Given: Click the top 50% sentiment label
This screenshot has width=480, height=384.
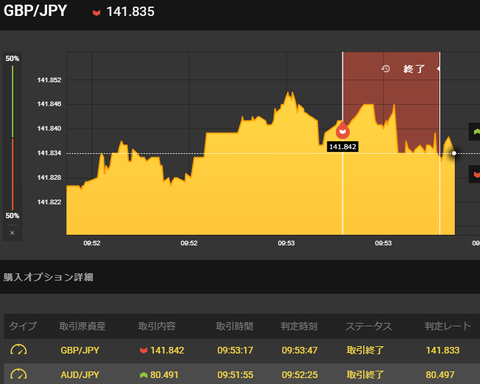Looking at the screenshot, I should point(12,59).
